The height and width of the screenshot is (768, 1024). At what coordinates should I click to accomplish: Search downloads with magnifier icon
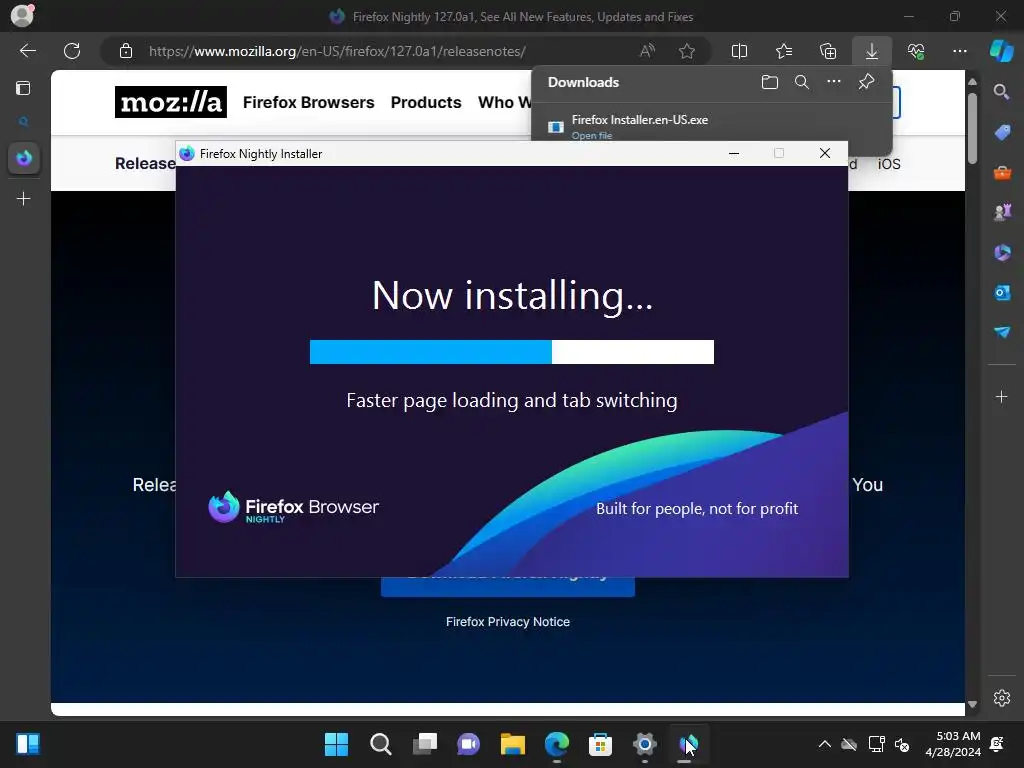[x=802, y=82]
